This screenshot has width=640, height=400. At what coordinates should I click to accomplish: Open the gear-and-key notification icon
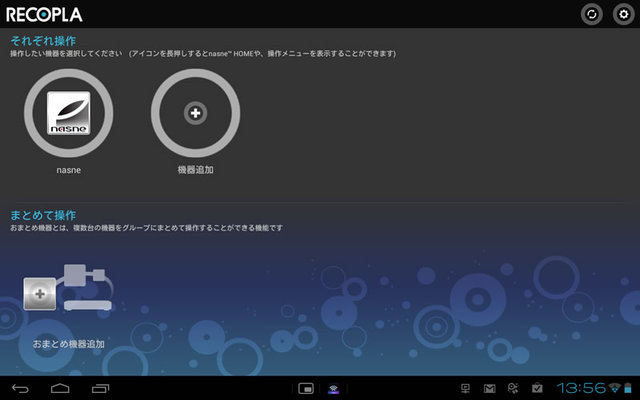coord(513,388)
